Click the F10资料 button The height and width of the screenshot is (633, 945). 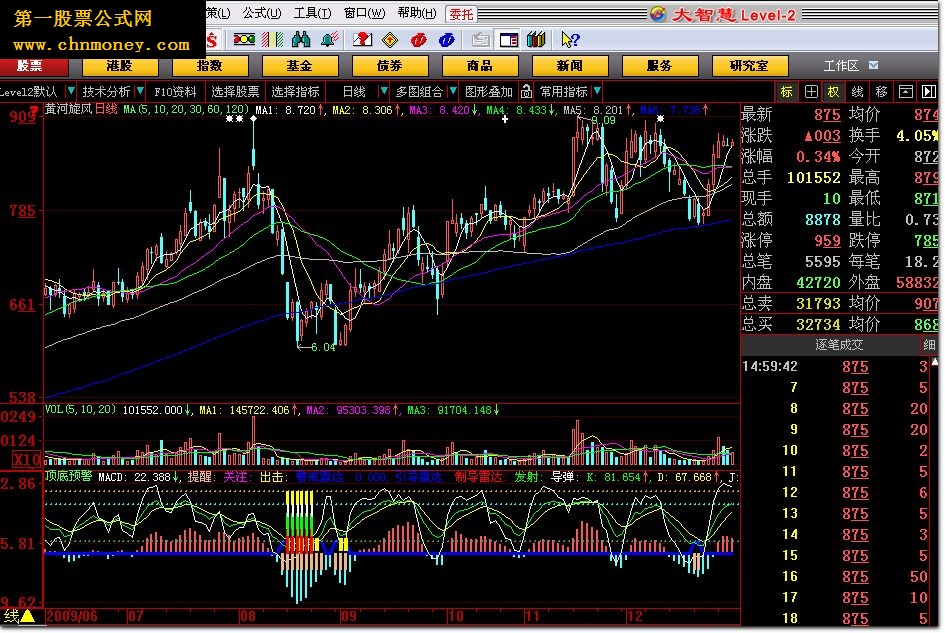[x=175, y=92]
